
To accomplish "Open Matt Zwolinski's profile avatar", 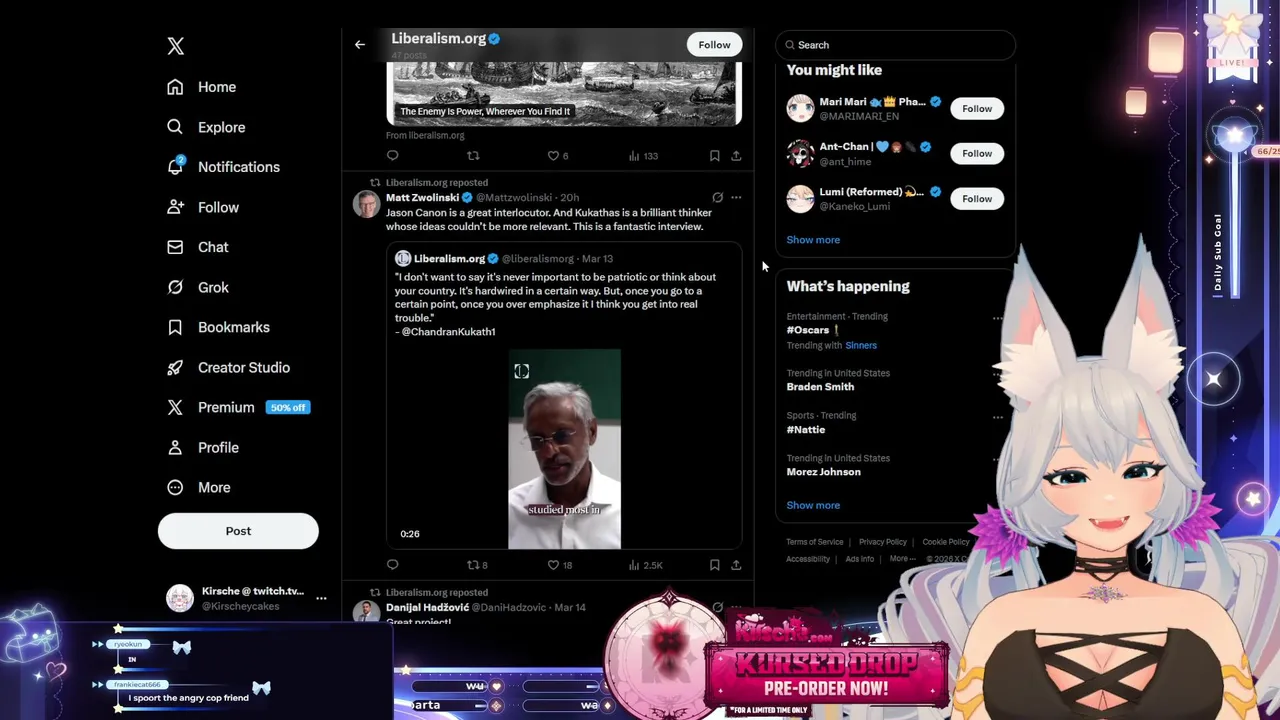I will (366, 204).
